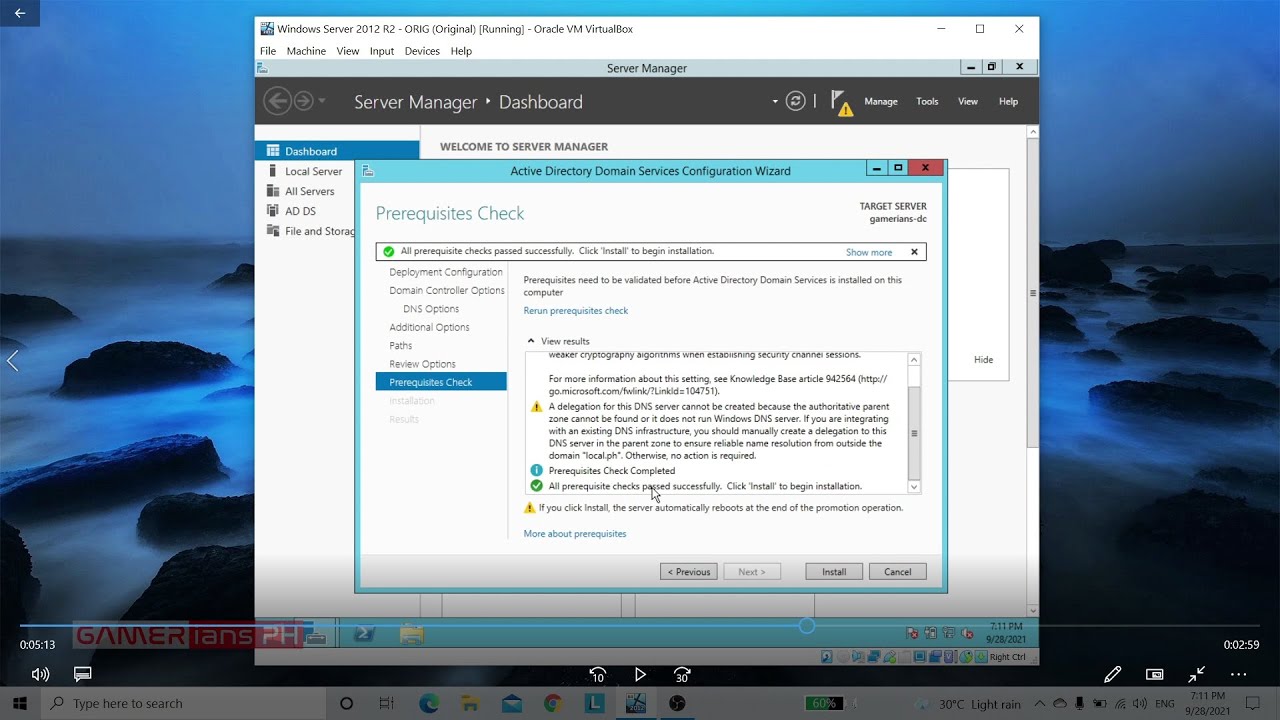The height and width of the screenshot is (720, 1280).
Task: Click the results list scroll-down arrow
Action: click(x=914, y=486)
